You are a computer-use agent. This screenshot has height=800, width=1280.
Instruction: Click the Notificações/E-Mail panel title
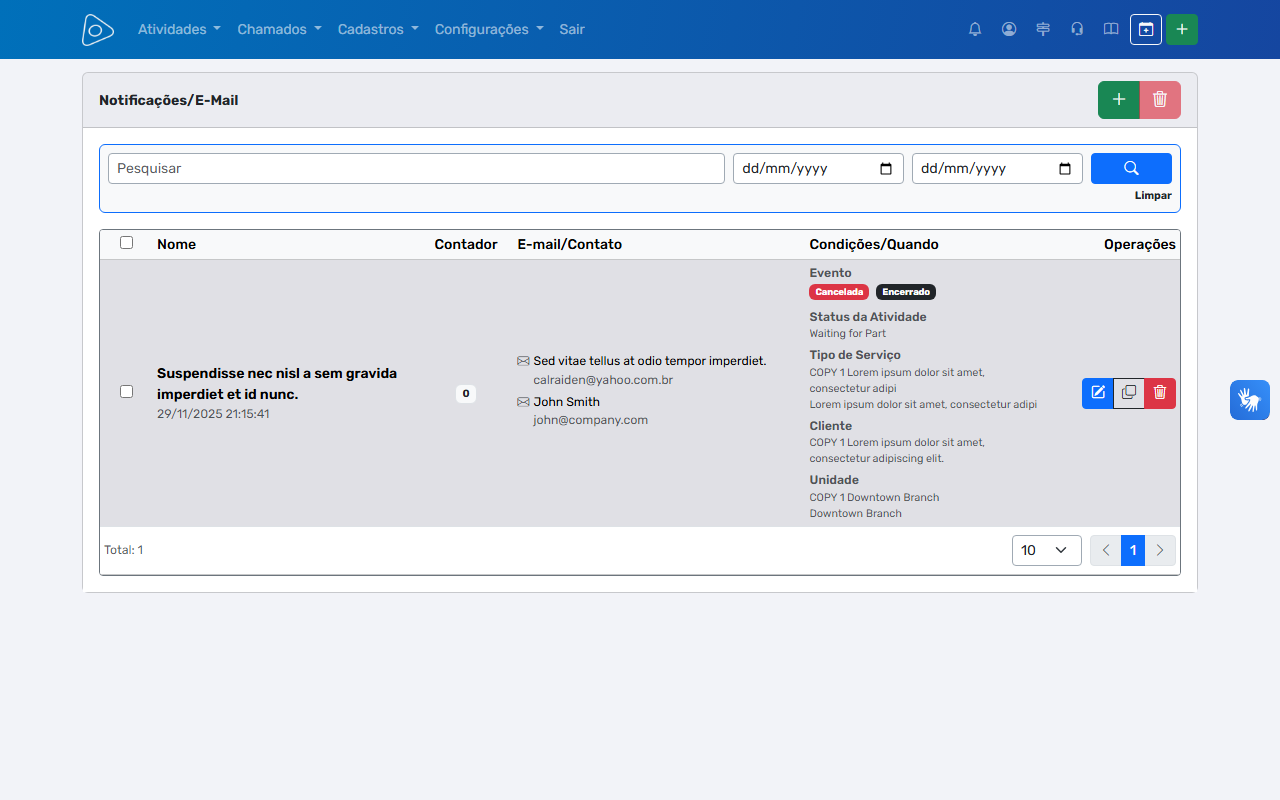coord(169,100)
